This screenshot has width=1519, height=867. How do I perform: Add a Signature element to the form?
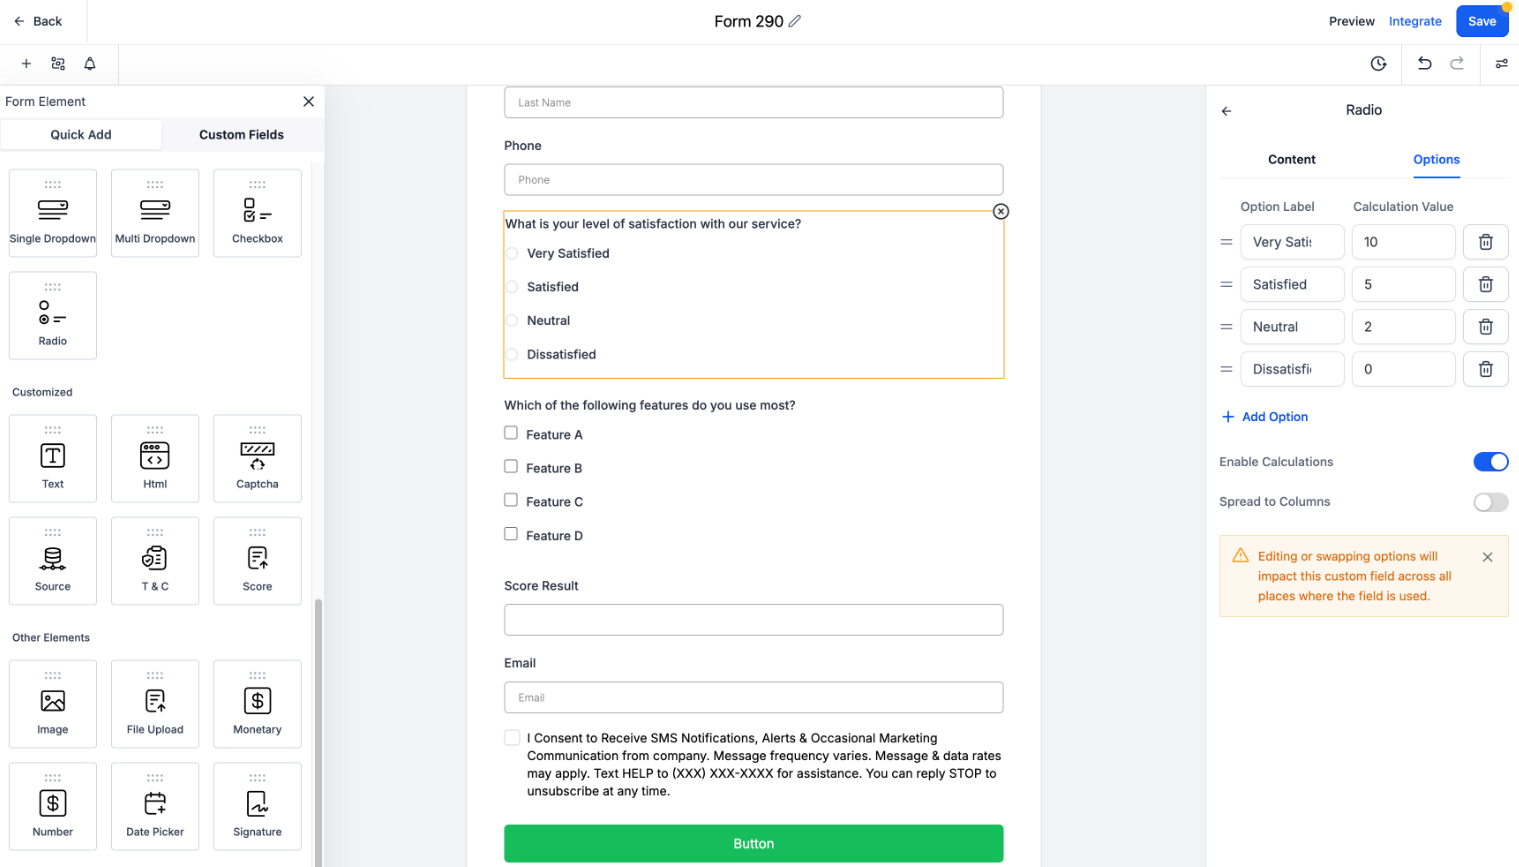point(257,806)
